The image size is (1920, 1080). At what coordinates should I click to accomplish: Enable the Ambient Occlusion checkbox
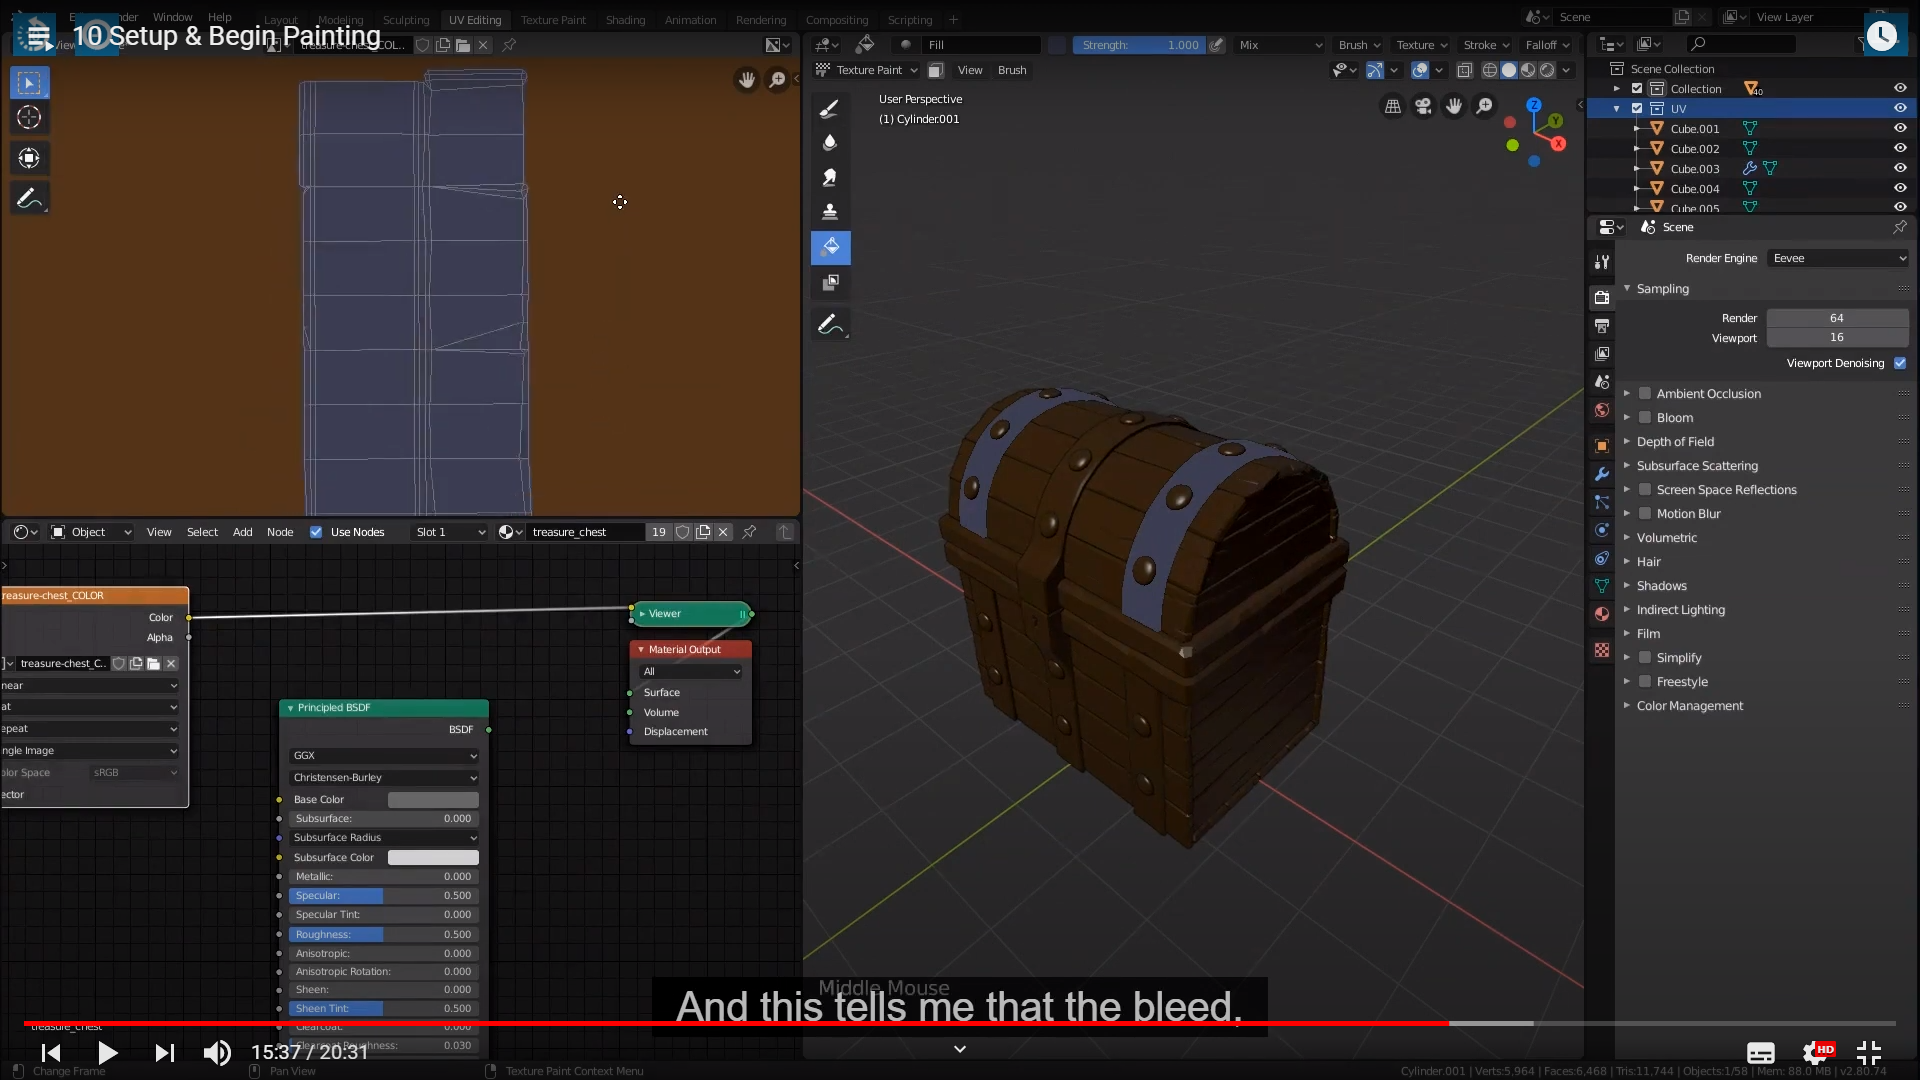(x=1645, y=394)
